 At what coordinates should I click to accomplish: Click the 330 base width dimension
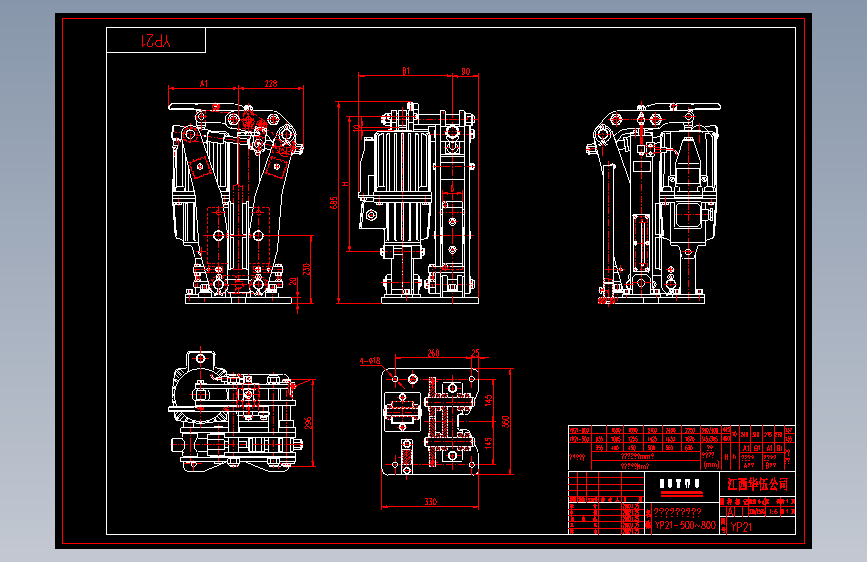point(431,502)
